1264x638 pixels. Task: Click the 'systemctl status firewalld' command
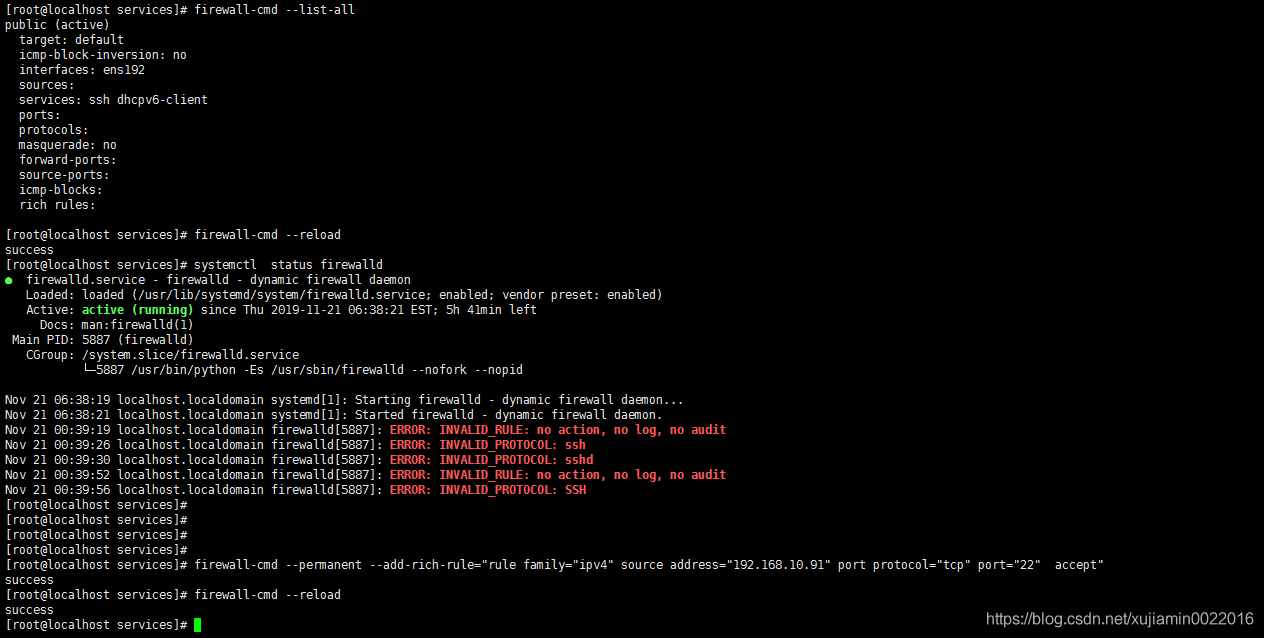(x=288, y=265)
